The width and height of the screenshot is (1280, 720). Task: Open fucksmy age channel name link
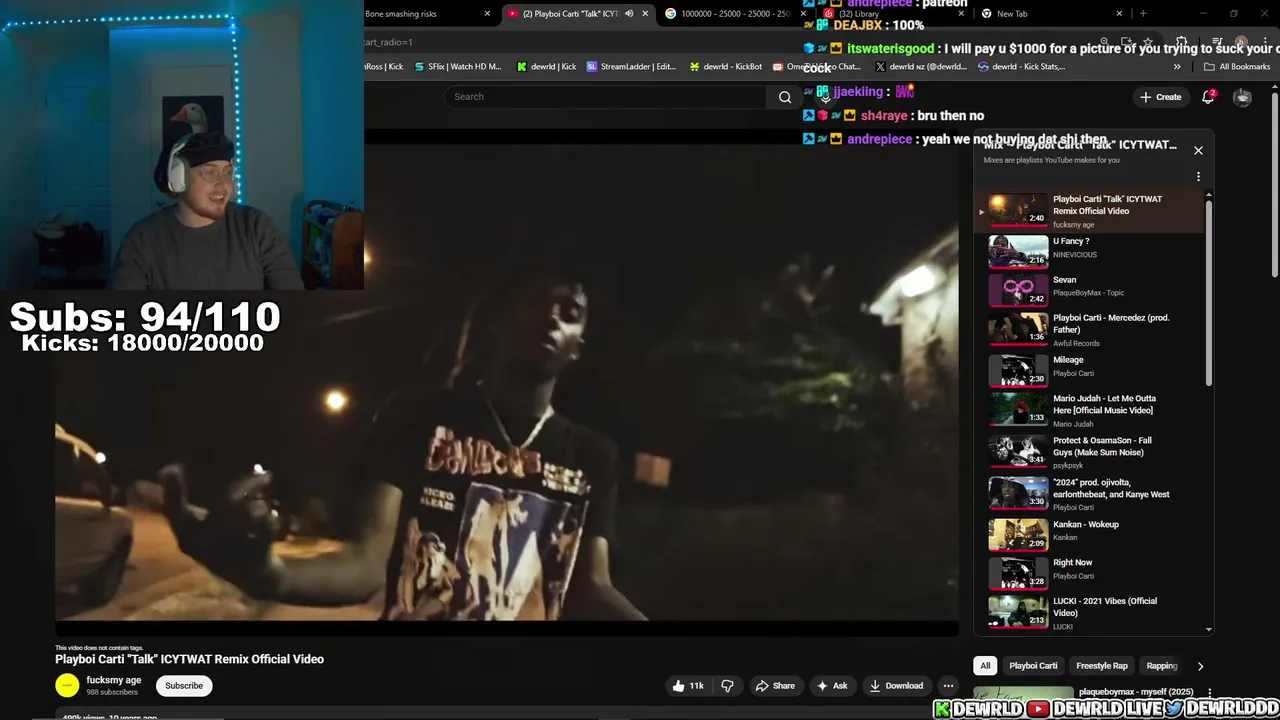pos(114,680)
